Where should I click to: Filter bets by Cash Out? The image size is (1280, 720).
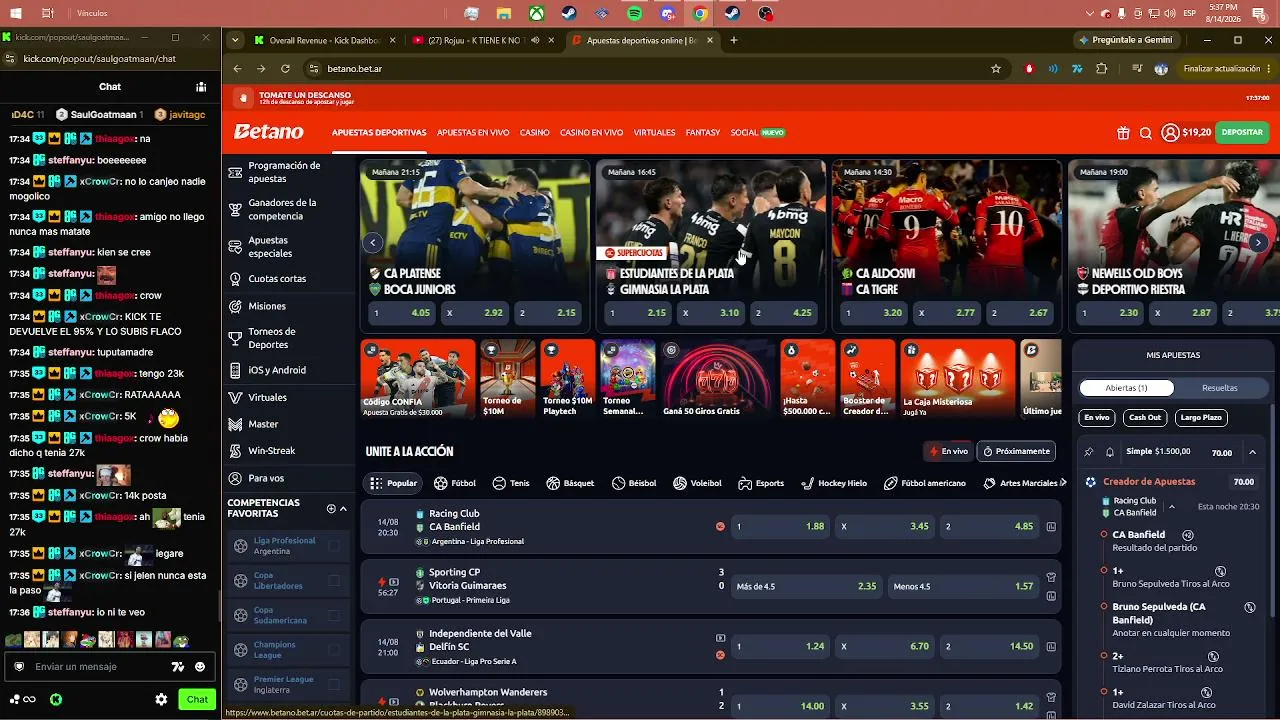coord(1145,418)
